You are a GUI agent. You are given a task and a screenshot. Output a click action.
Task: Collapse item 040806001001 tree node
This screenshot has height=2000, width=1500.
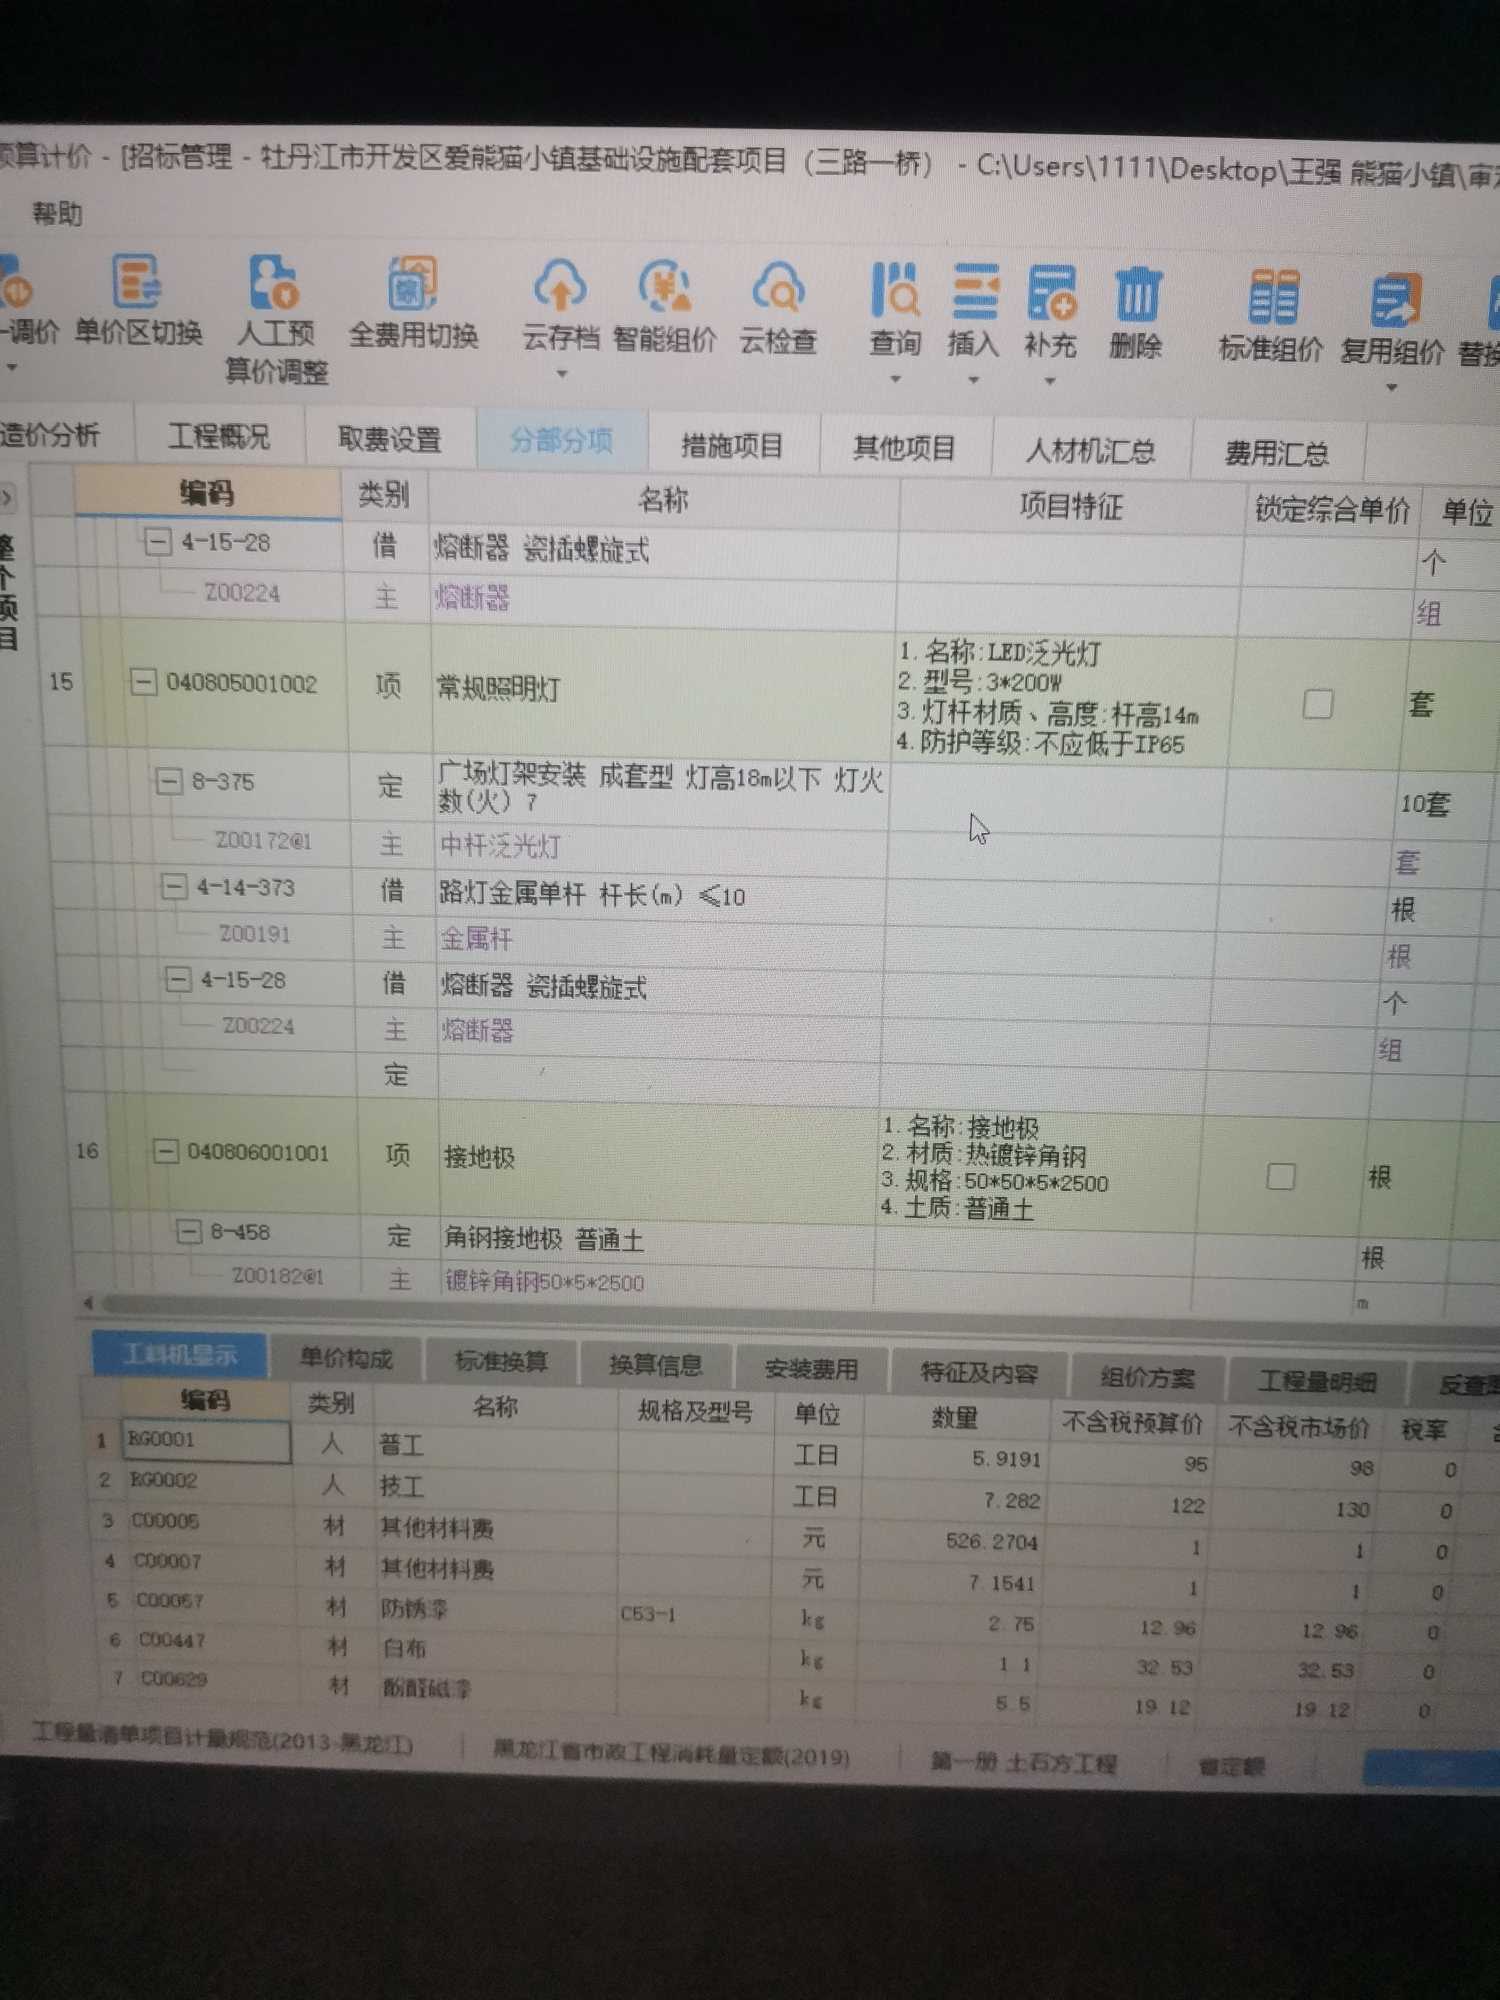(164, 1152)
